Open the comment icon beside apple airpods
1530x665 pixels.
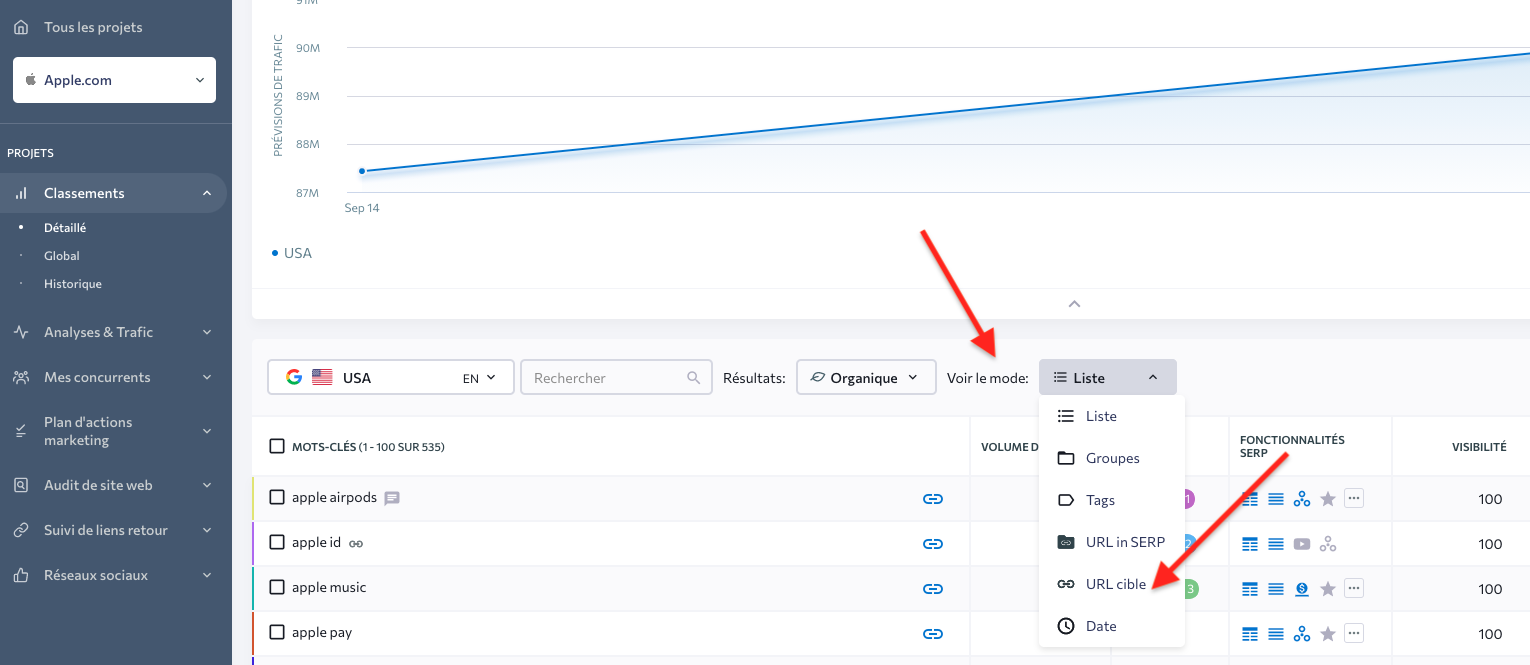tap(392, 498)
